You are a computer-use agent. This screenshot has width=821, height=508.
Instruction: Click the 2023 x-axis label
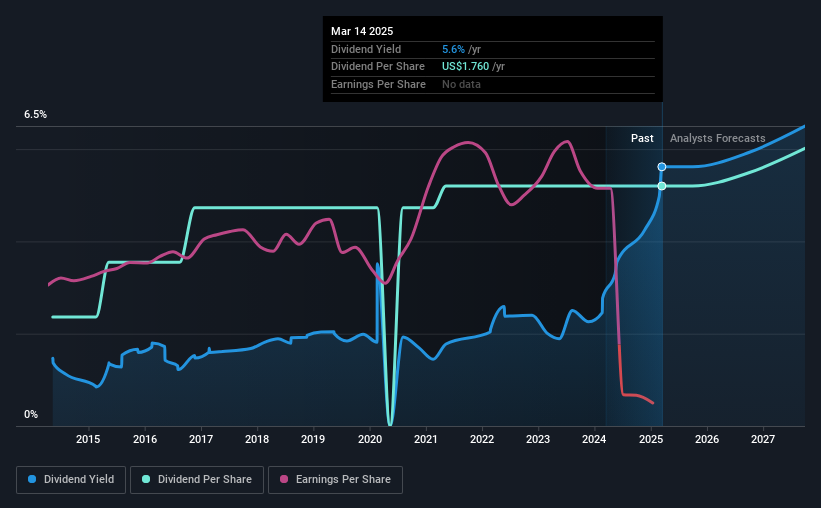(x=538, y=439)
